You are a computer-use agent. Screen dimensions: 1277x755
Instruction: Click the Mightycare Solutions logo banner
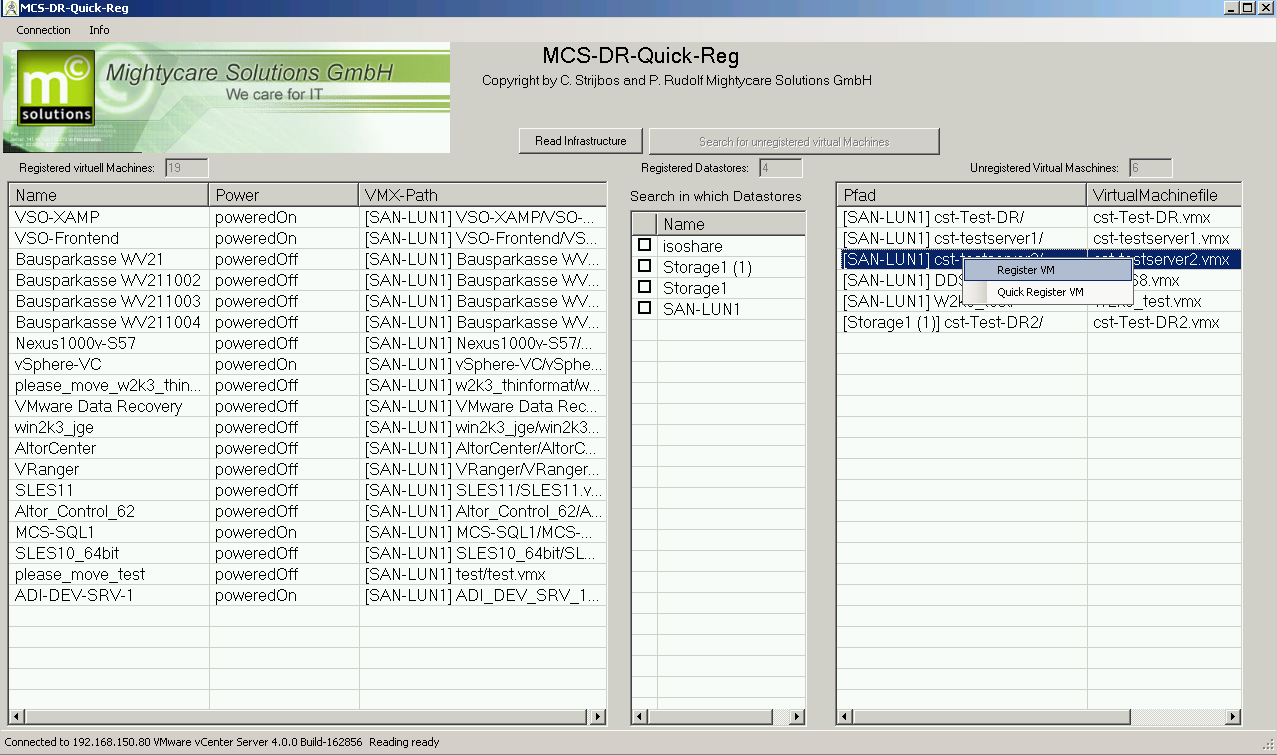pyautogui.click(x=226, y=98)
